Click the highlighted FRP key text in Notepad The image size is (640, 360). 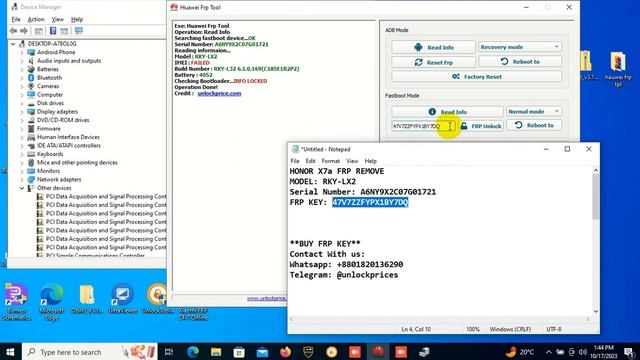(370, 202)
